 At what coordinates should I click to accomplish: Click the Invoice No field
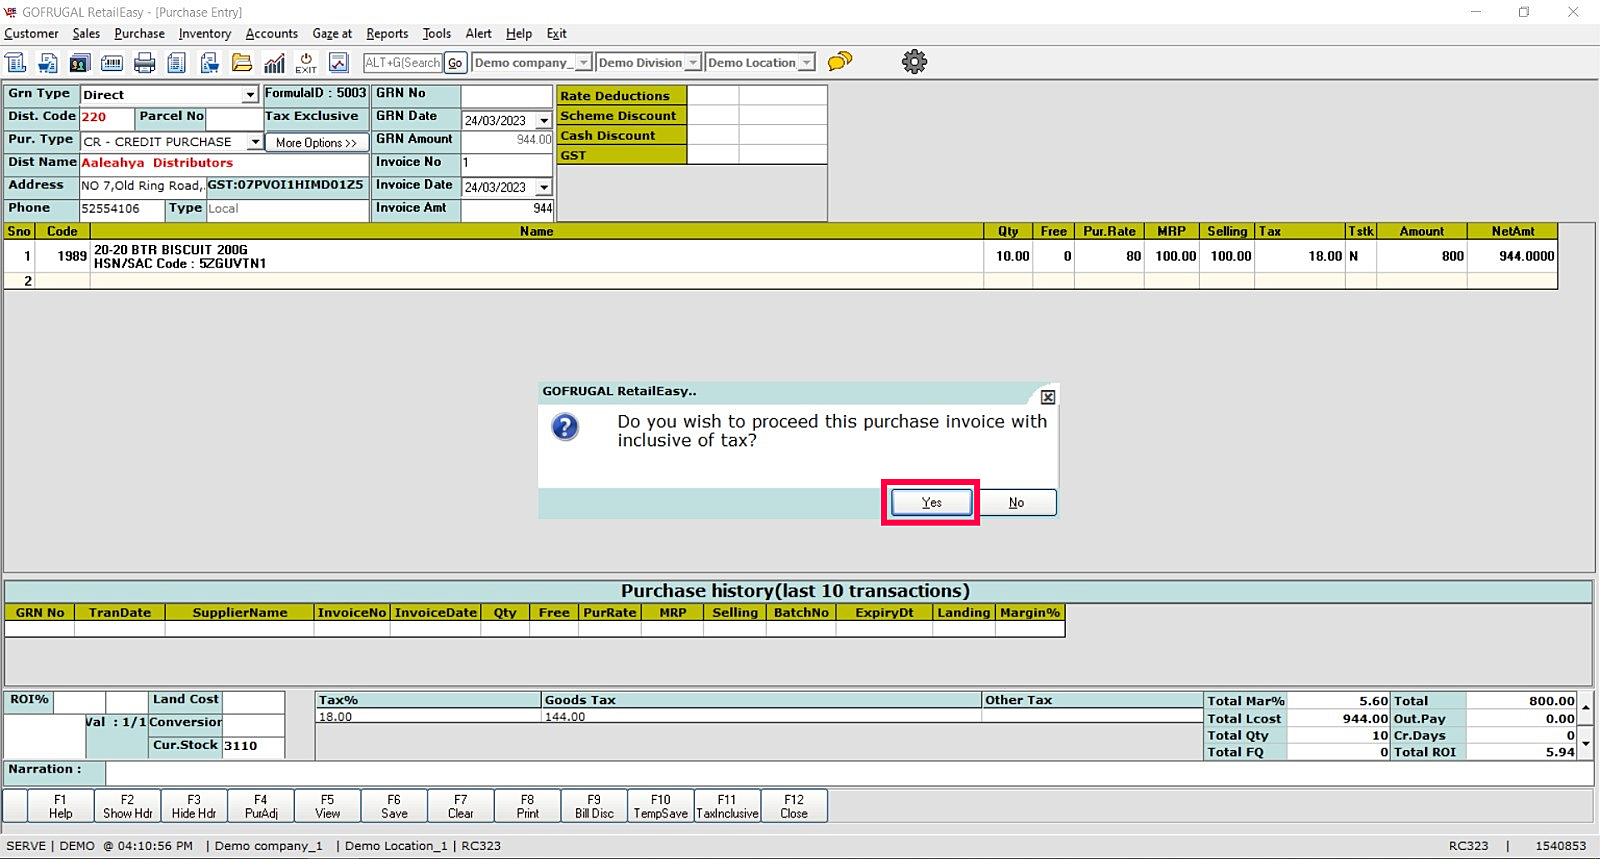pos(507,163)
